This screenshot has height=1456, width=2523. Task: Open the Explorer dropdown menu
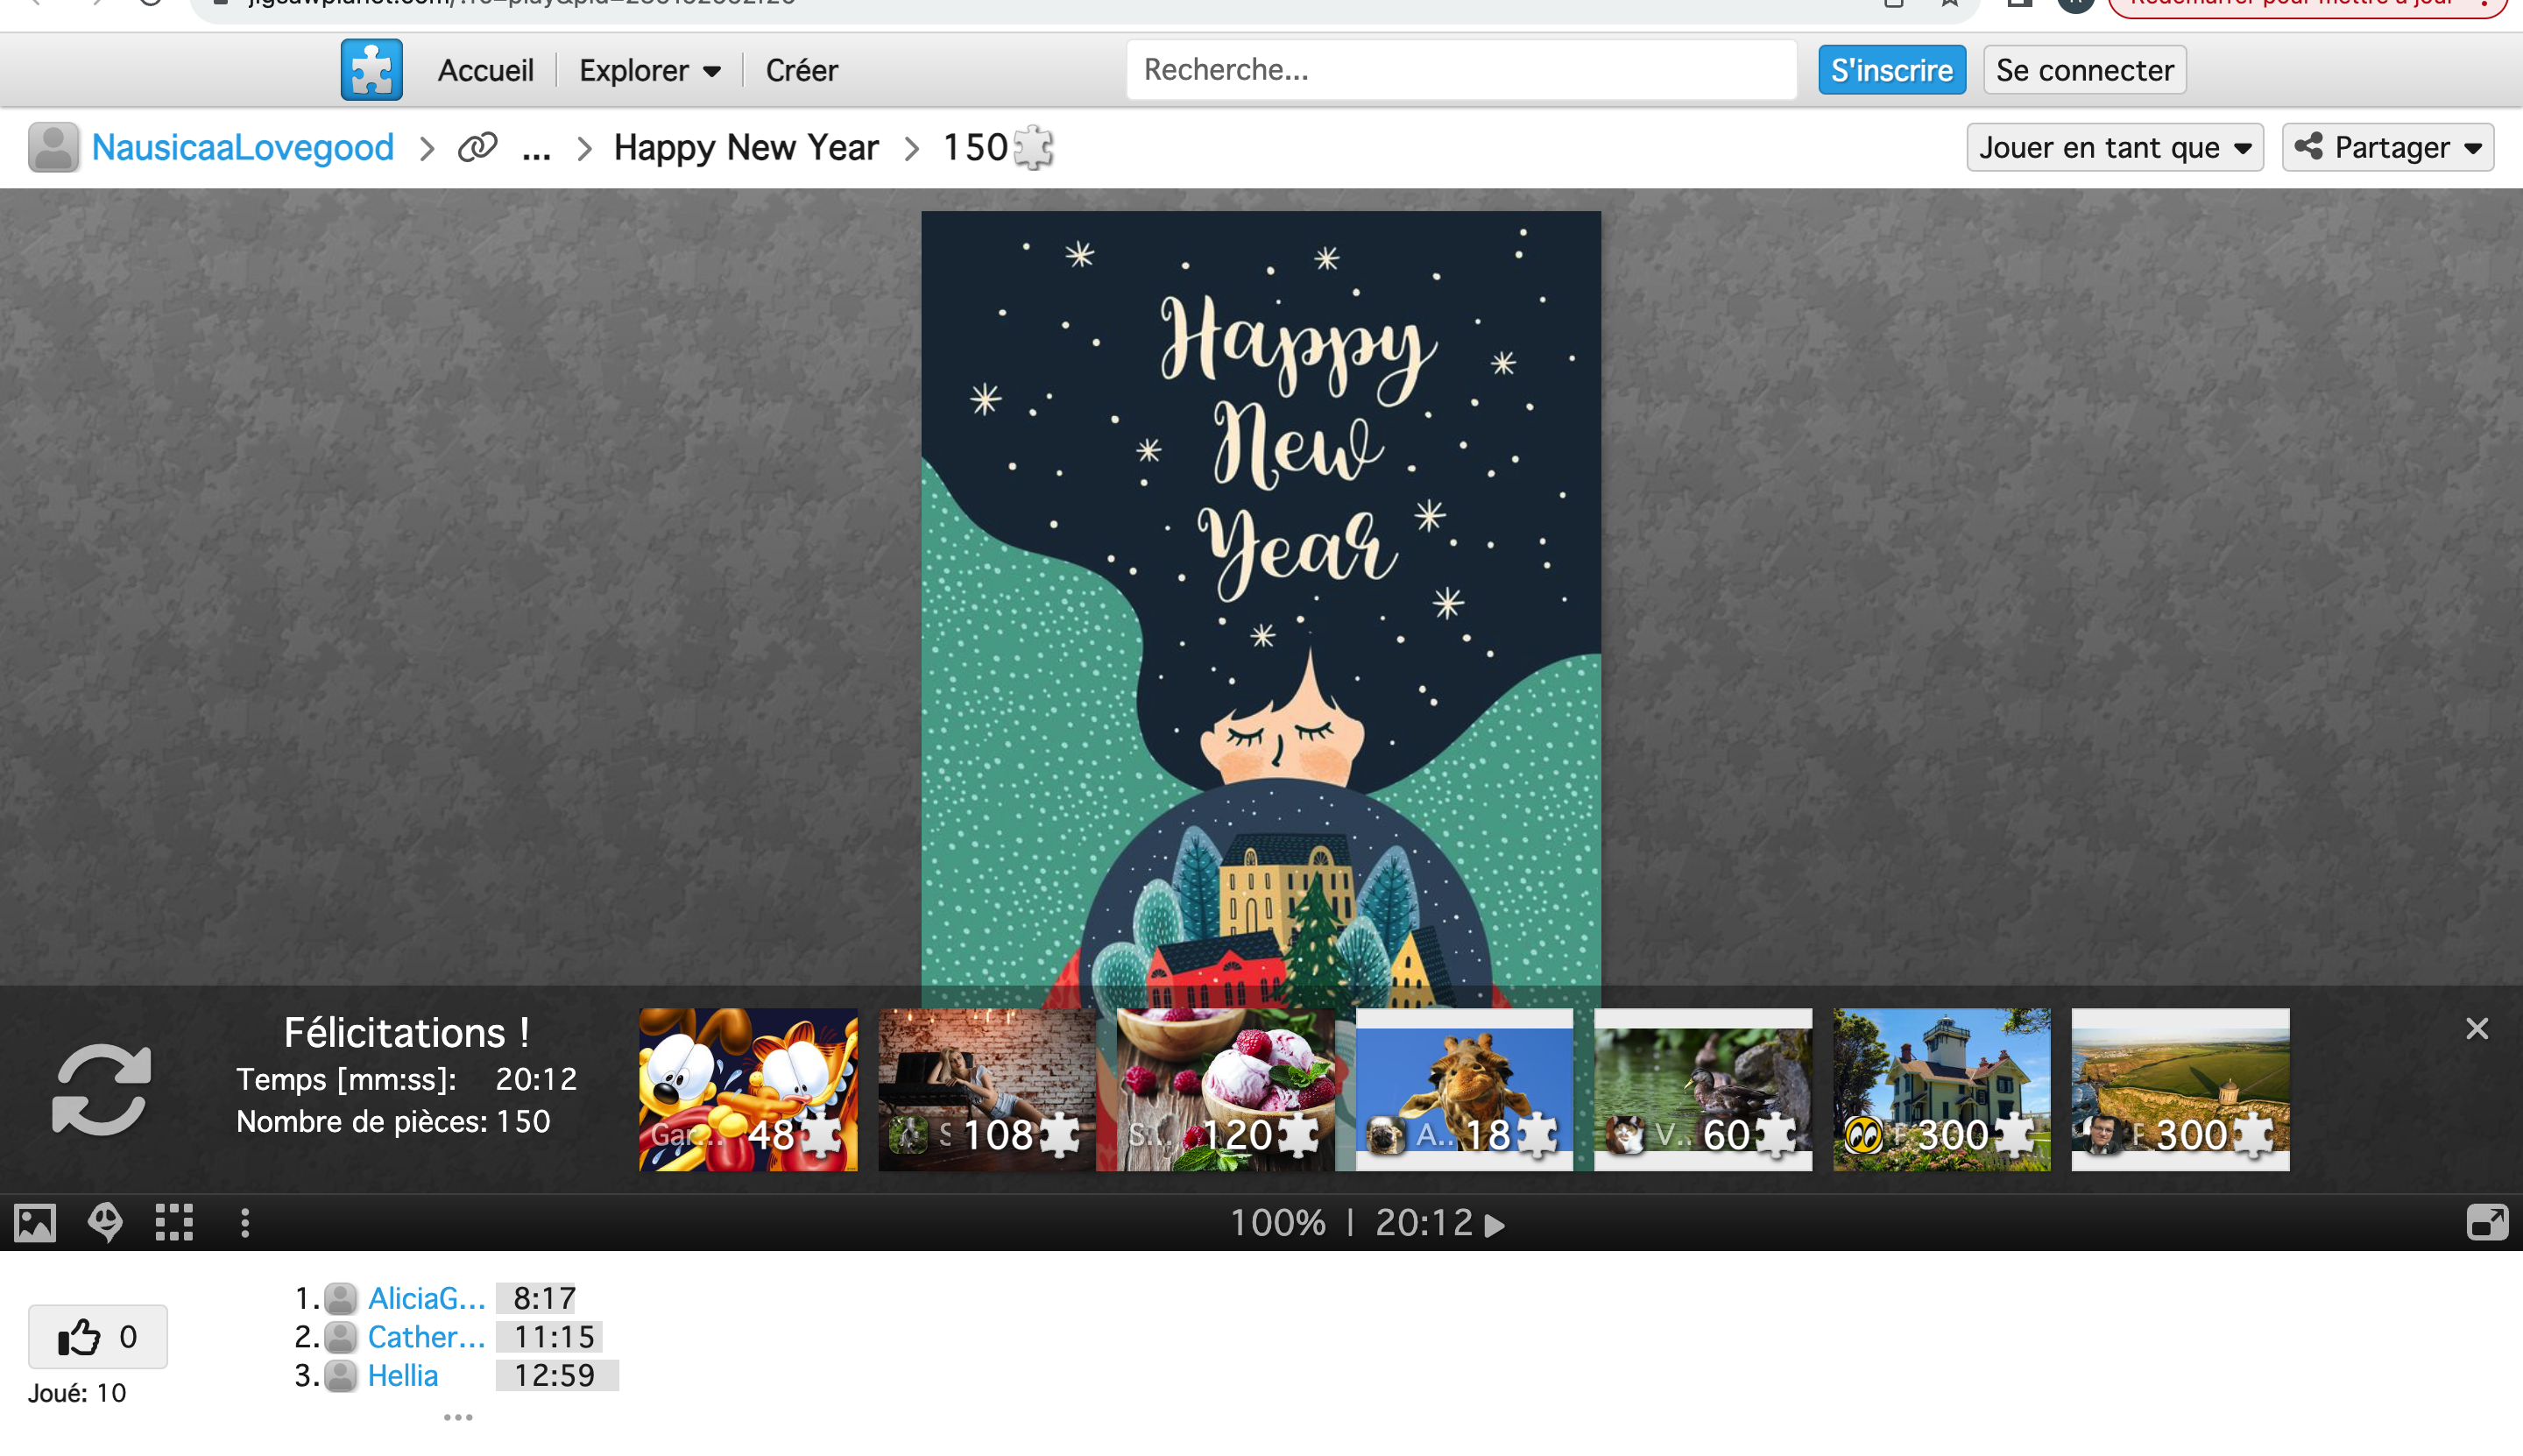pos(650,70)
